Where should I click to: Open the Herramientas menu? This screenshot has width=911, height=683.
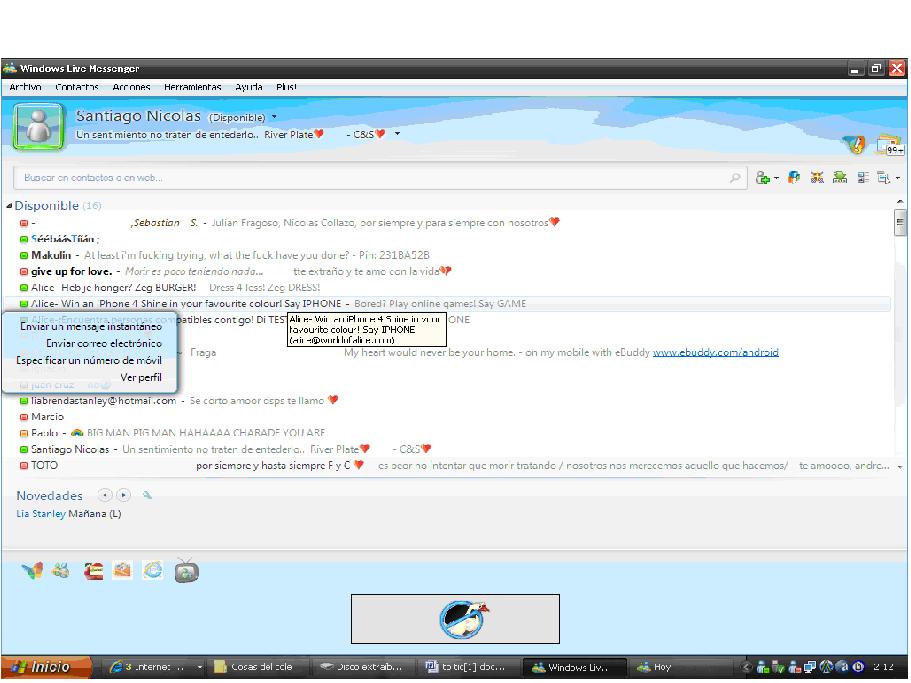(x=192, y=87)
